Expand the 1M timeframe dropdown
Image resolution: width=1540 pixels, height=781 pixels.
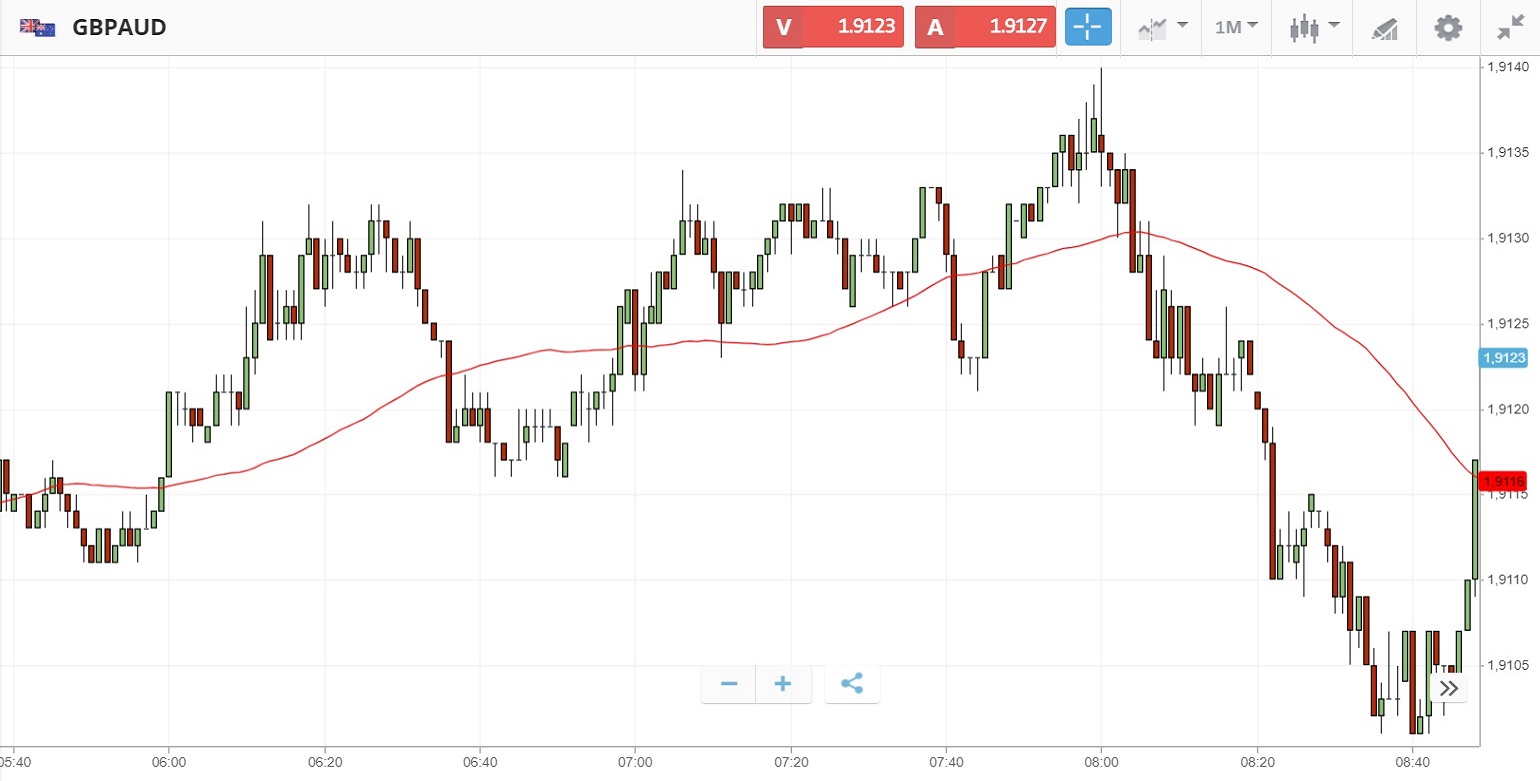(x=1235, y=27)
